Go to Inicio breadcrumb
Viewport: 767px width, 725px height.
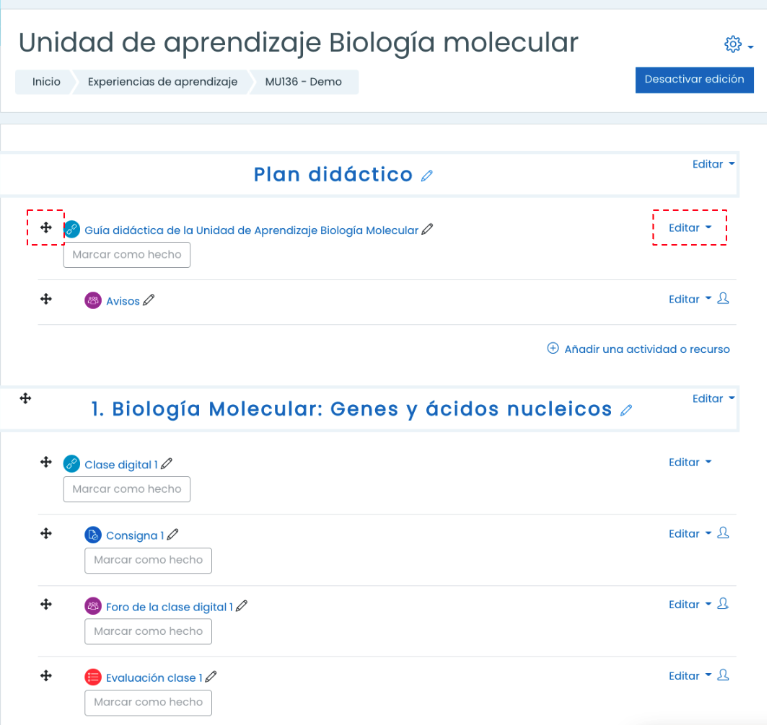pos(46,82)
